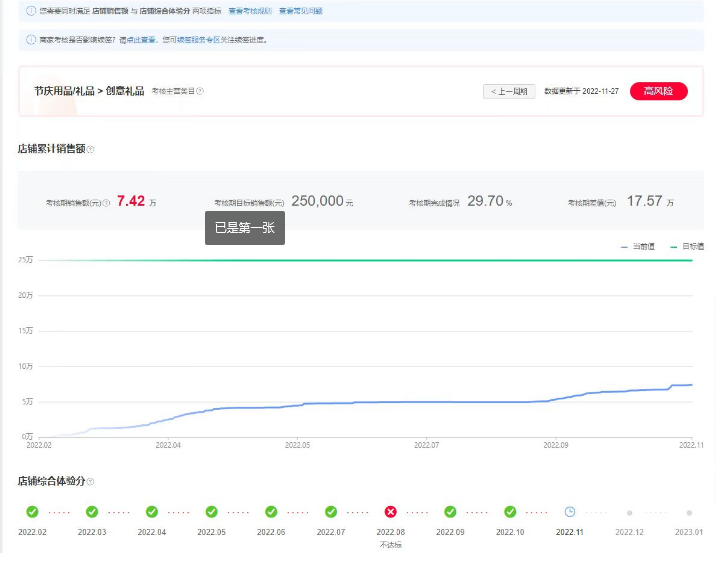The image size is (716, 566).
Task: Toggle 目标值 series in chart legend
Action: [687, 246]
